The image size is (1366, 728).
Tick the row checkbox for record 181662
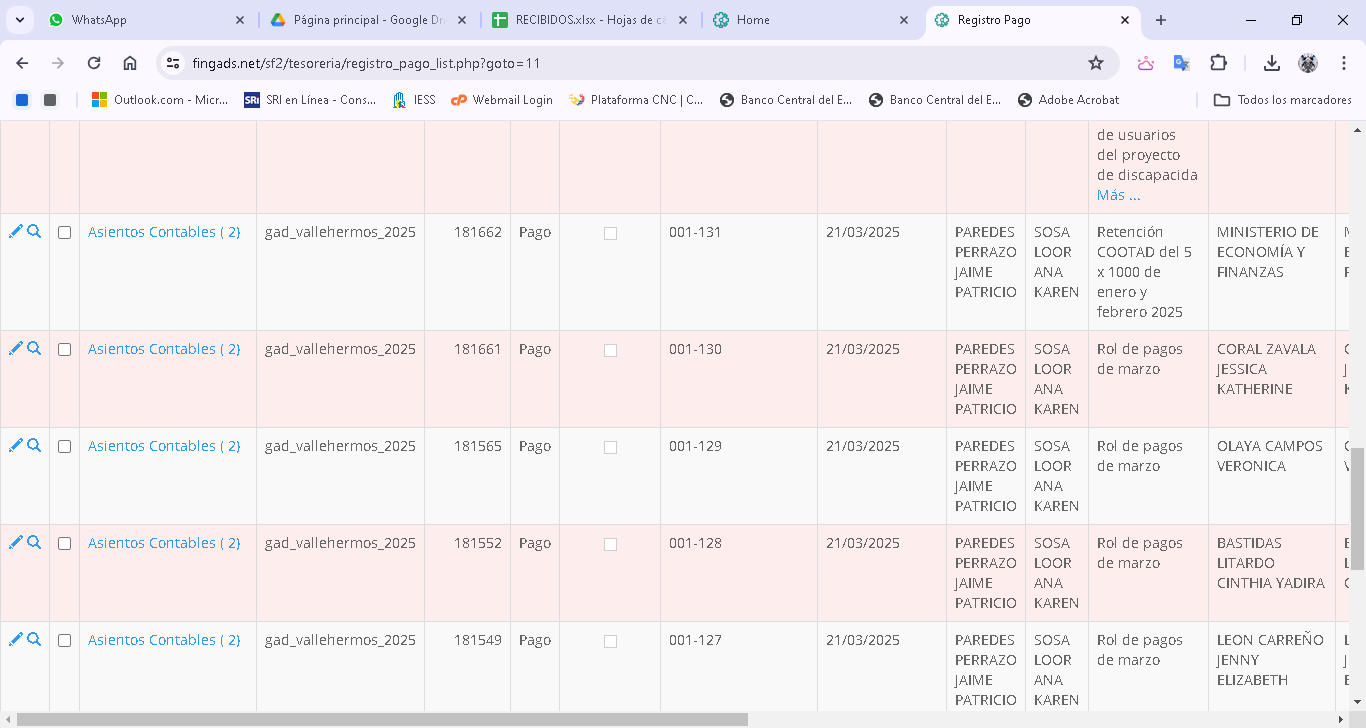[x=65, y=233]
